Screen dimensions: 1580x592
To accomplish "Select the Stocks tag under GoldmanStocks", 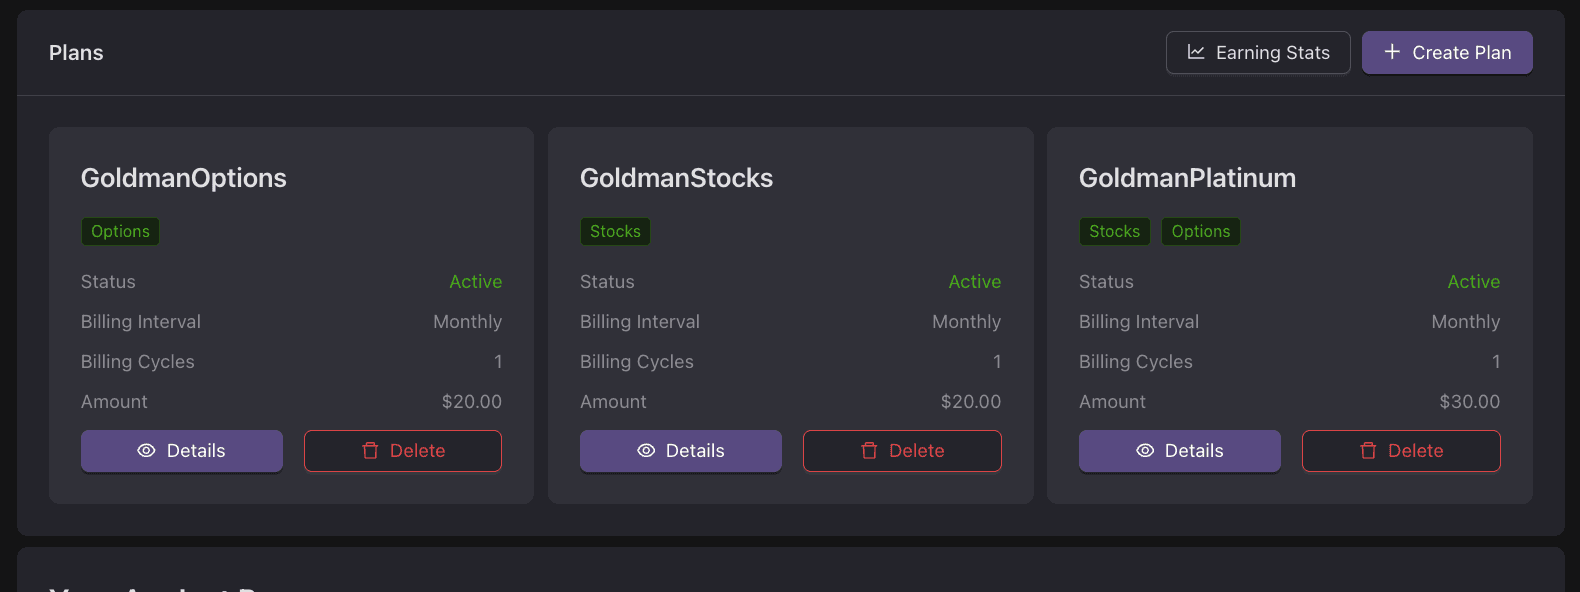I will coord(615,231).
